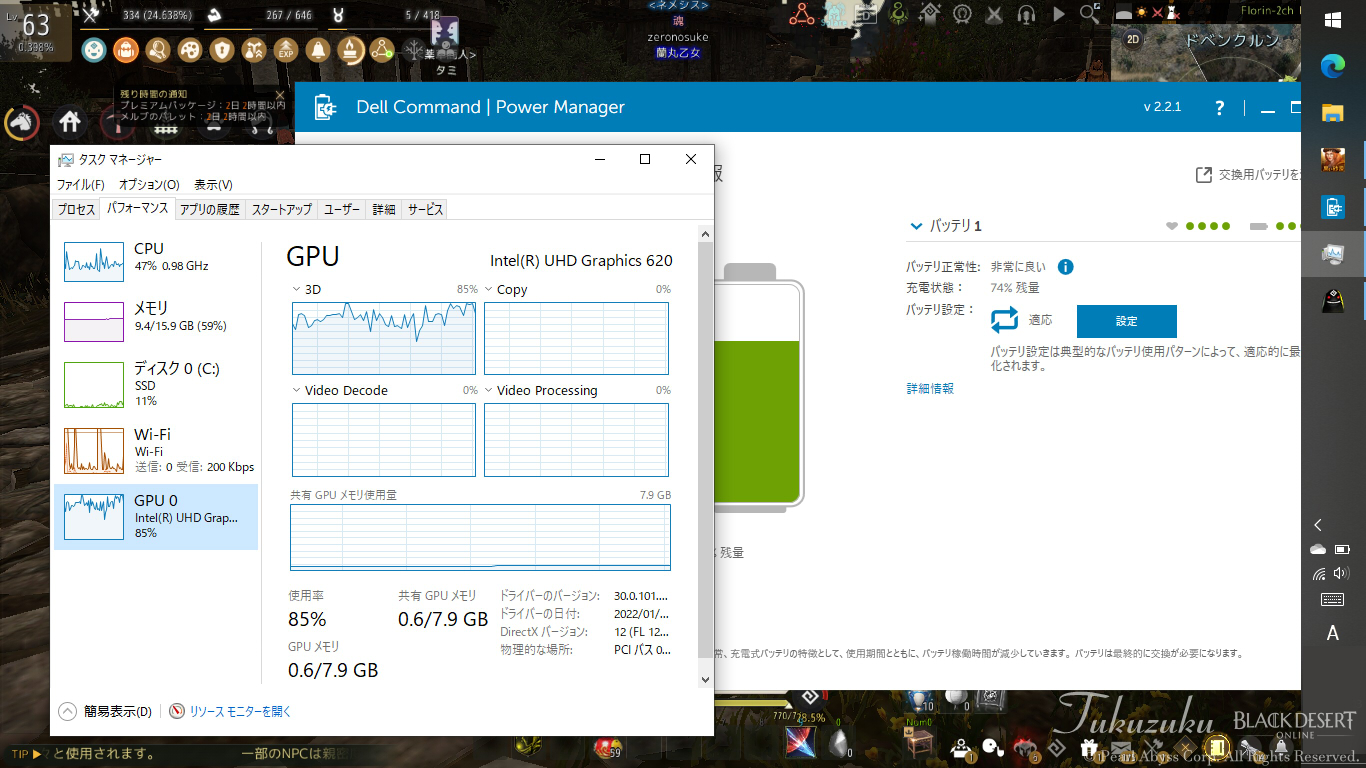
Task: Click the 設定 battery settings button
Action: pos(1127,321)
